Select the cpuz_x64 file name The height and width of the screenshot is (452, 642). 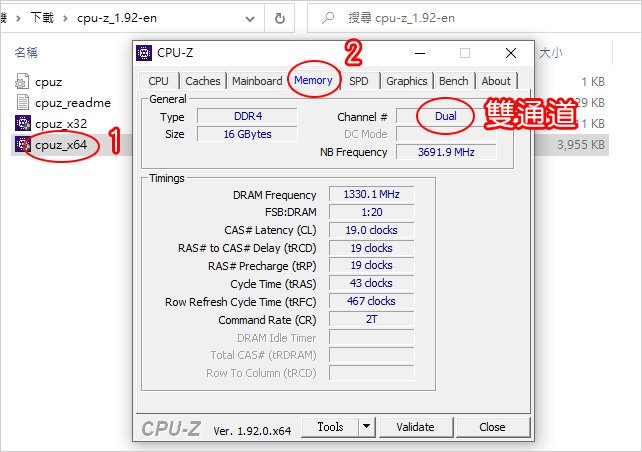click(x=61, y=145)
